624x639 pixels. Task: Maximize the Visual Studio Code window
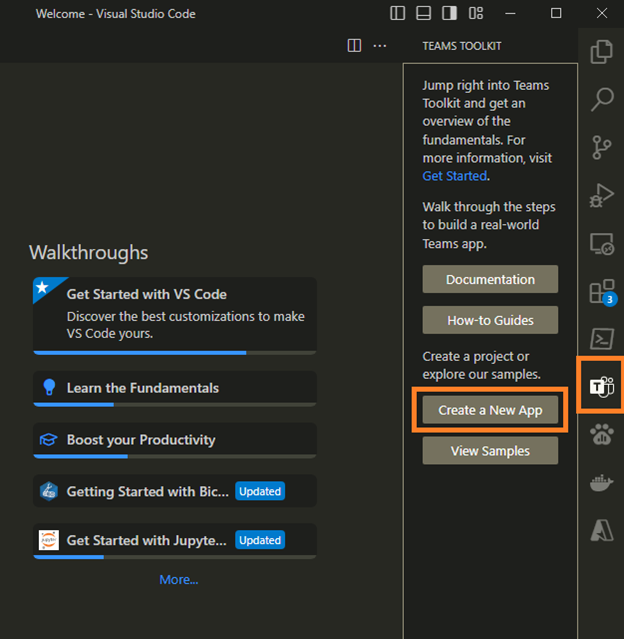click(x=556, y=13)
